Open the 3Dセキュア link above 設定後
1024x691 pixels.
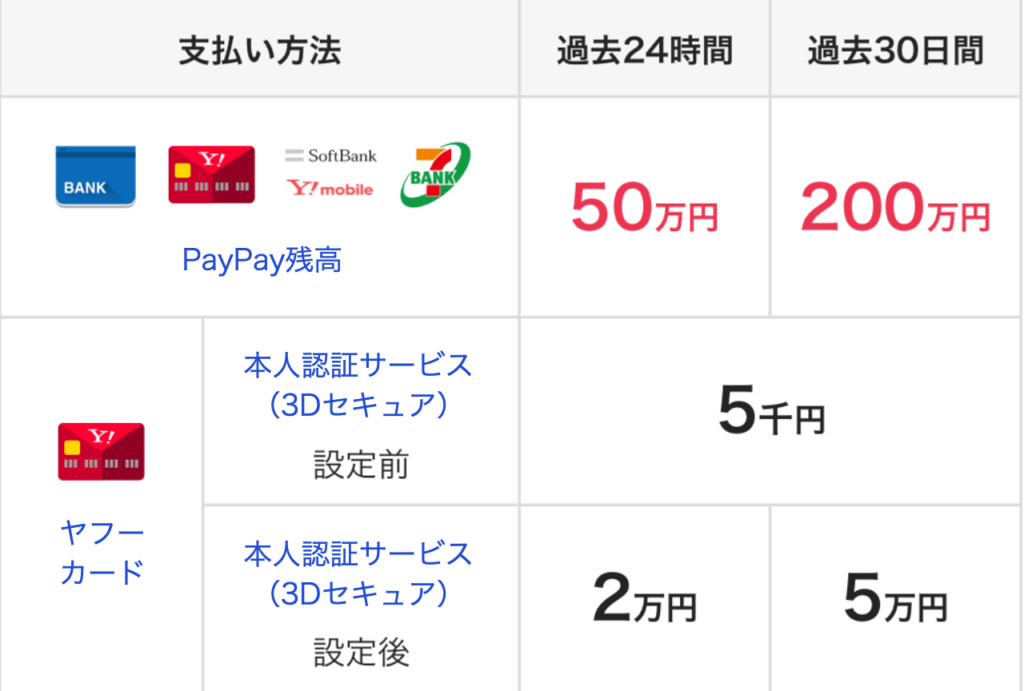(x=358, y=574)
